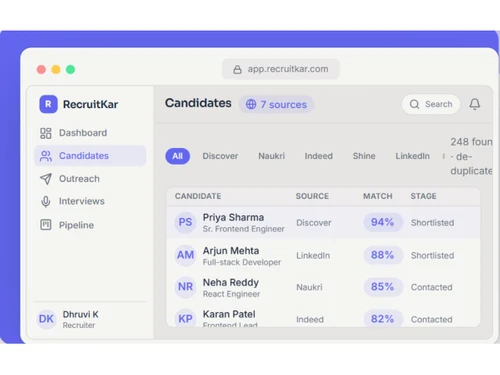The width and height of the screenshot is (500, 375).
Task: Click the DK user avatar
Action: (46, 319)
